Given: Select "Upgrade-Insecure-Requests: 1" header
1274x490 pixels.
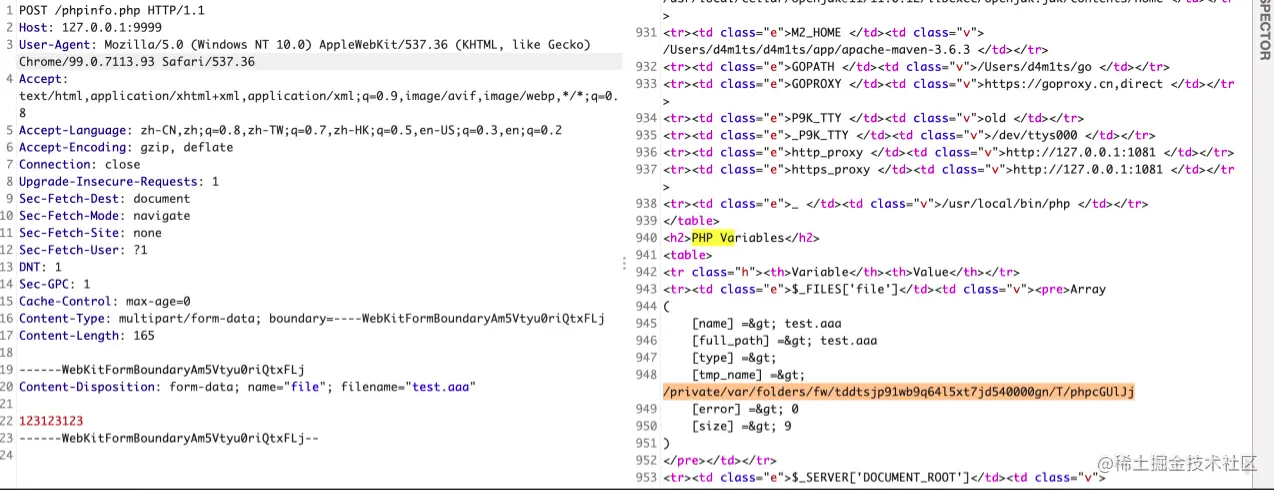Looking at the screenshot, I should (x=119, y=181).
